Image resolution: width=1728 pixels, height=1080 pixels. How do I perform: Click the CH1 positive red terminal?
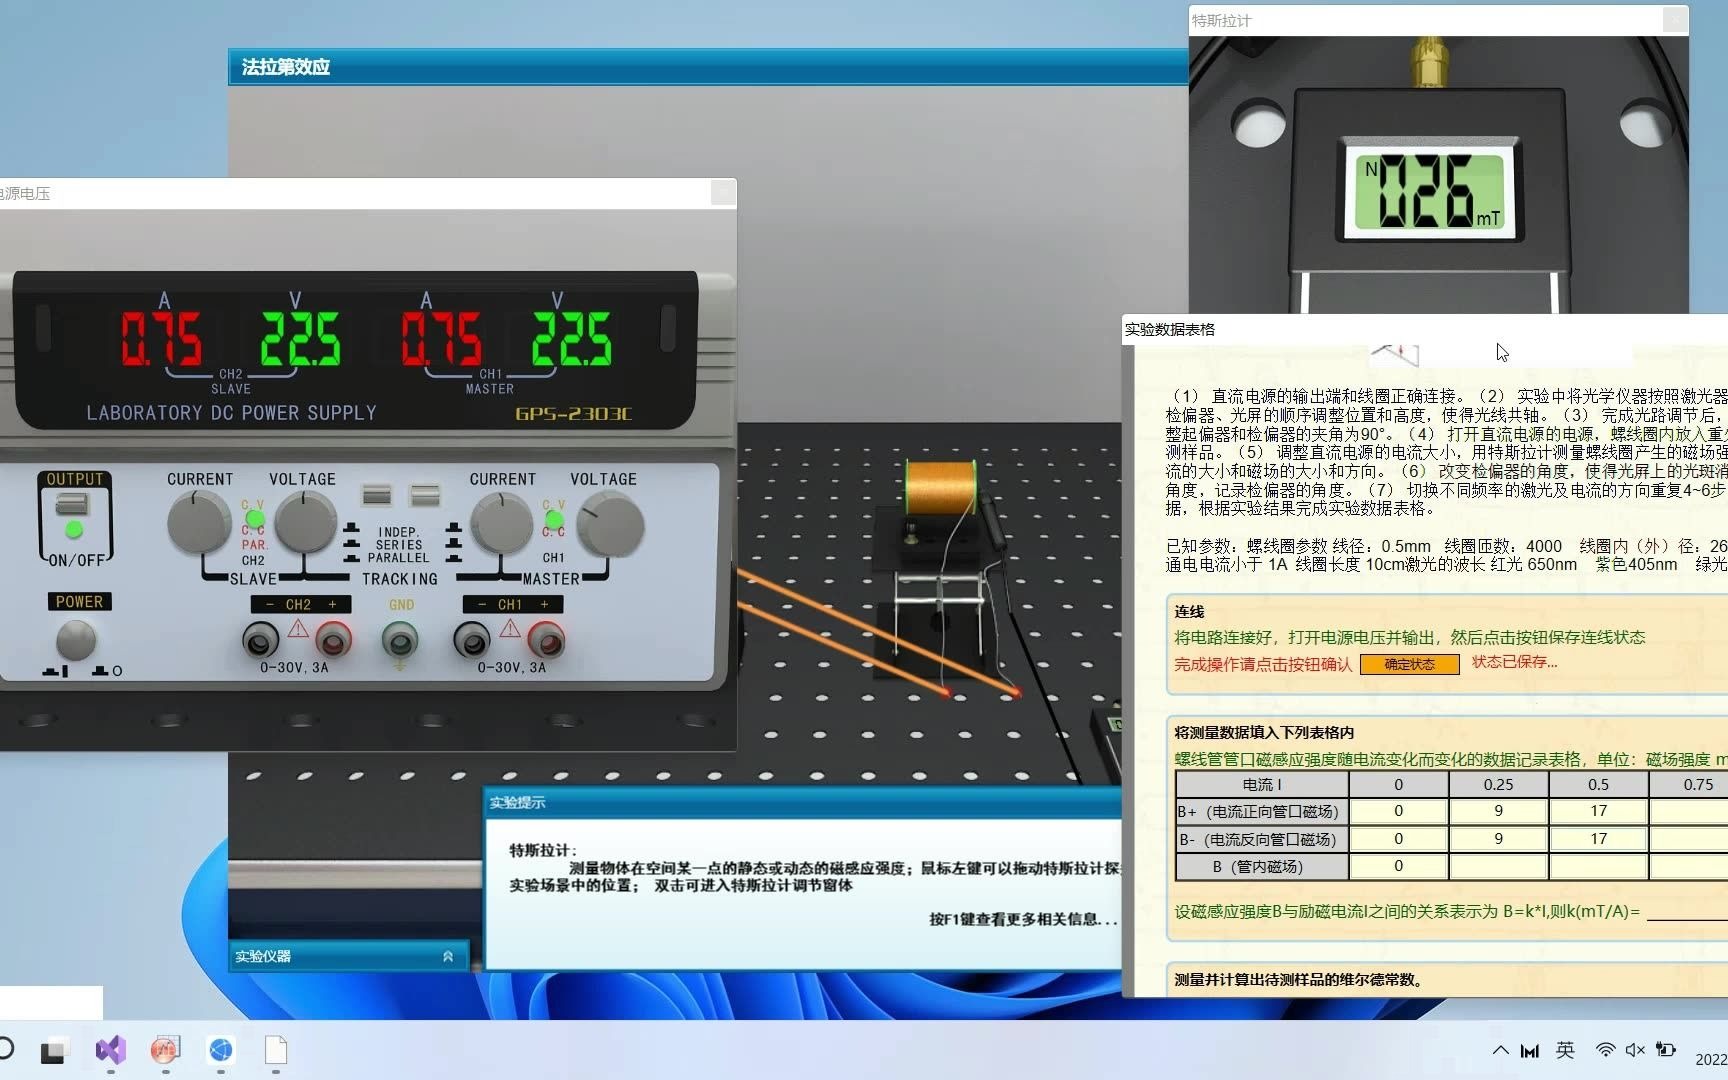546,638
